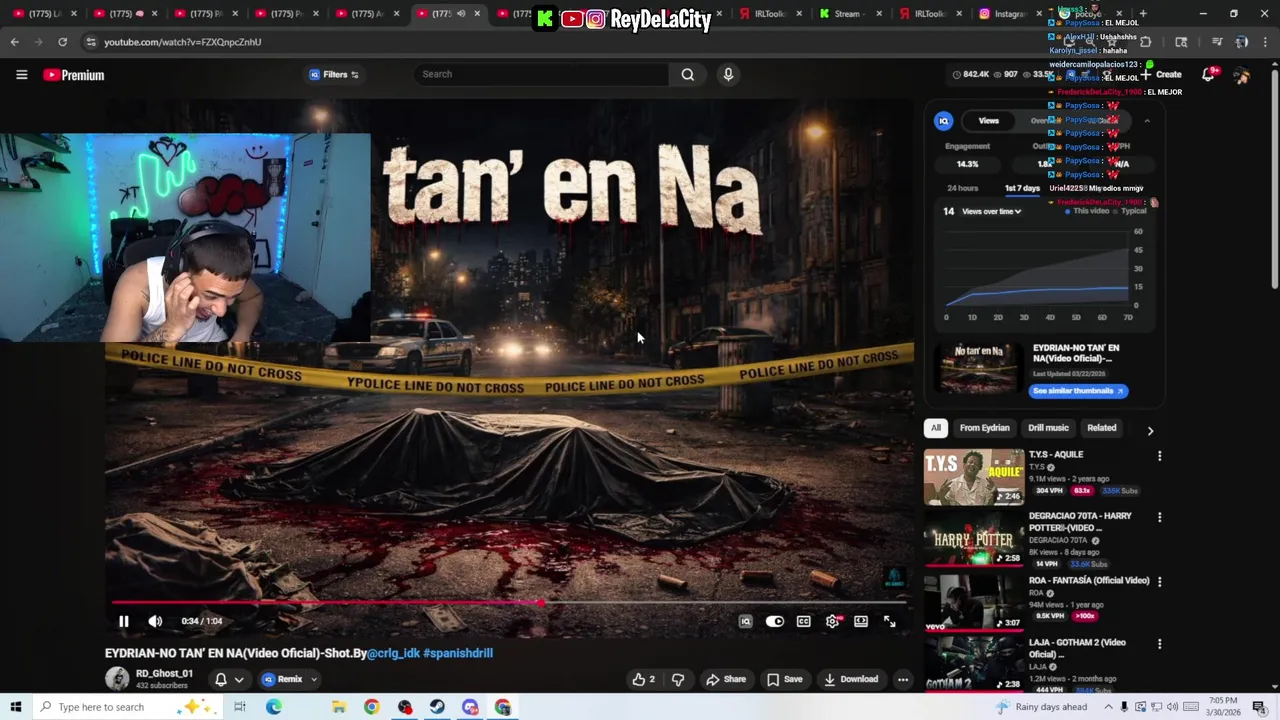Image resolution: width=1280 pixels, height=720 pixels.
Task: Open the #spanishdrill hashtag link
Action: (458, 653)
